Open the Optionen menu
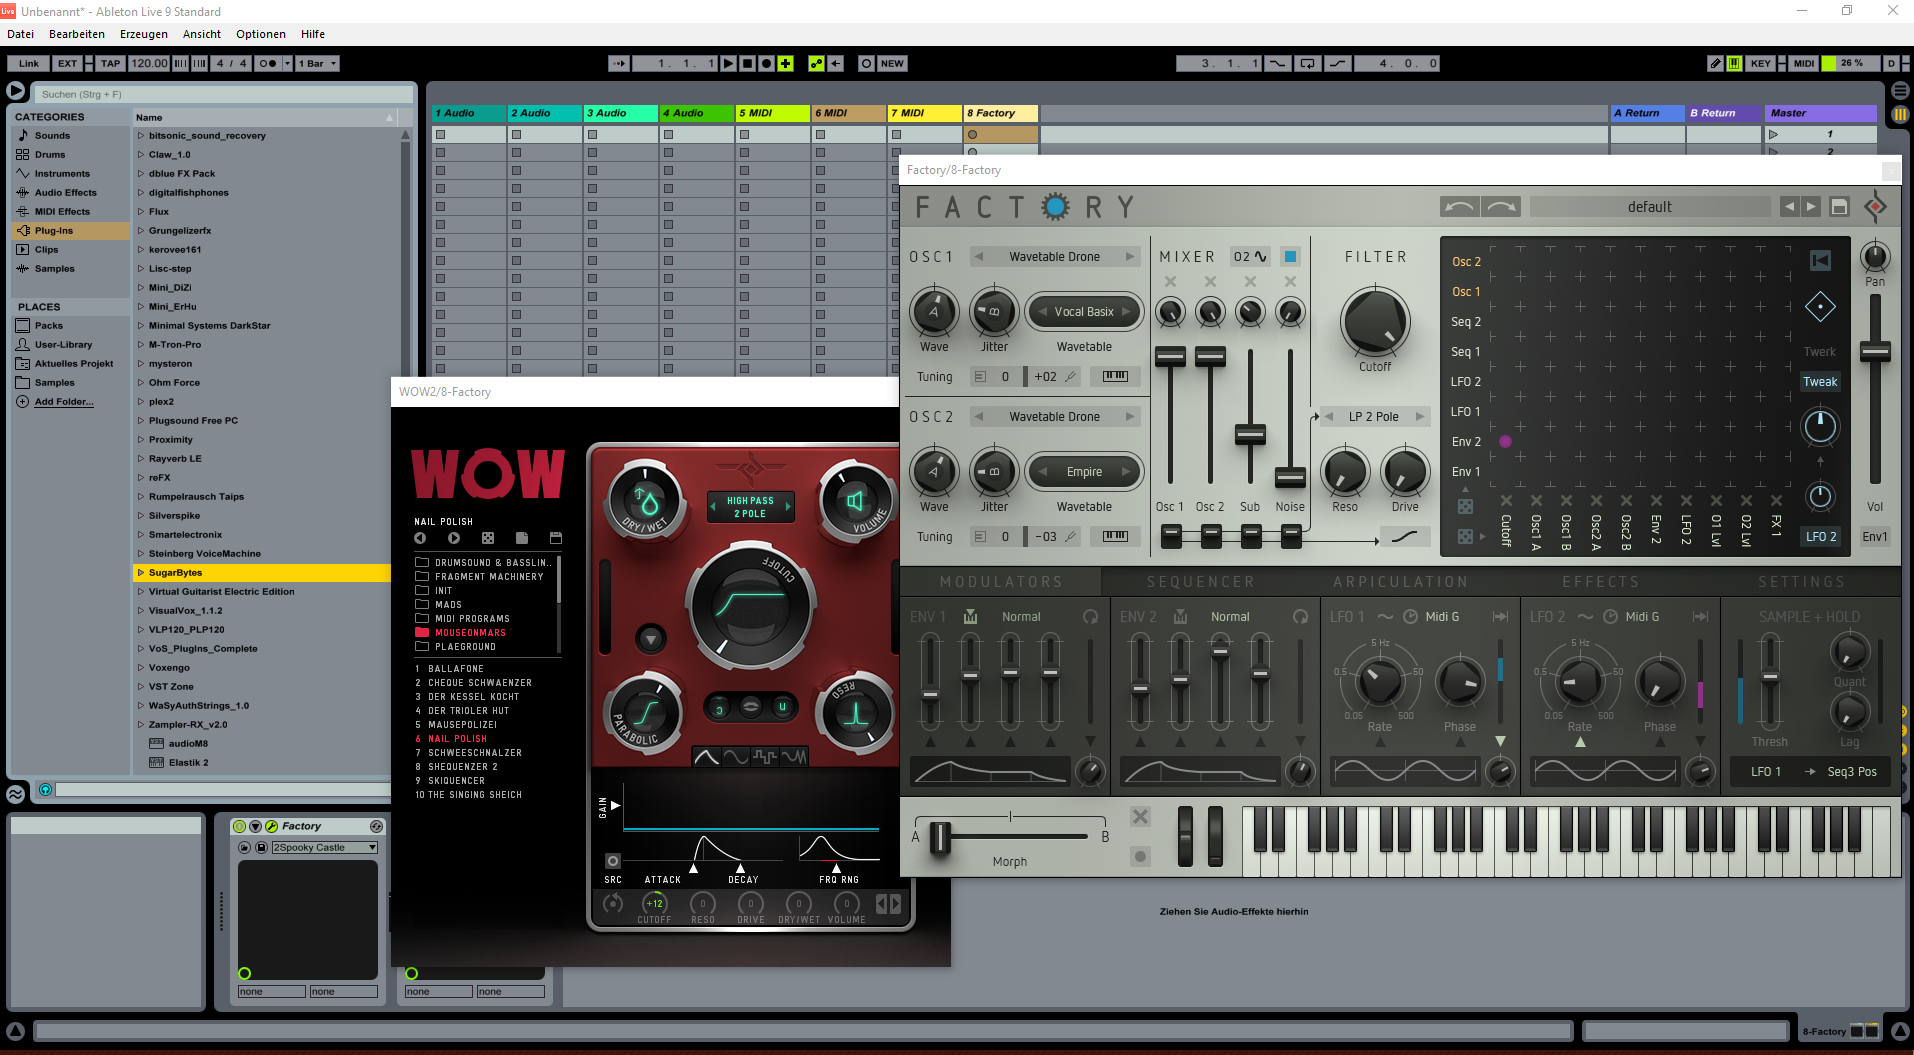 click(x=261, y=34)
